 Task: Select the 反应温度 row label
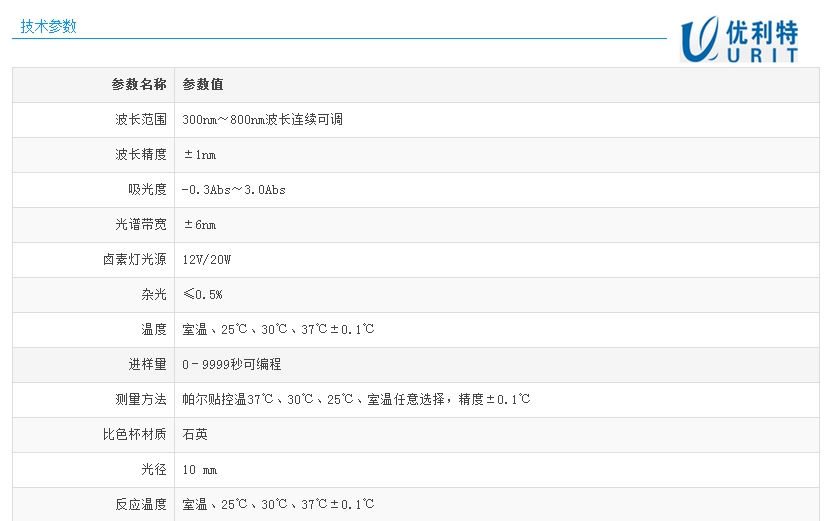(x=141, y=505)
